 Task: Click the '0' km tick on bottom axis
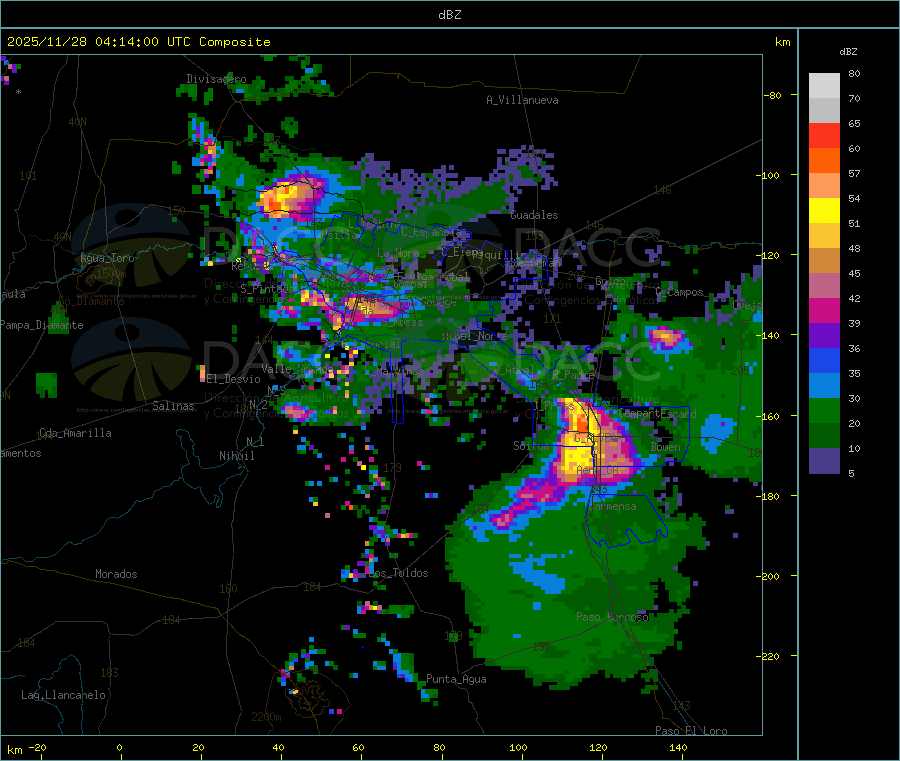tap(119, 747)
